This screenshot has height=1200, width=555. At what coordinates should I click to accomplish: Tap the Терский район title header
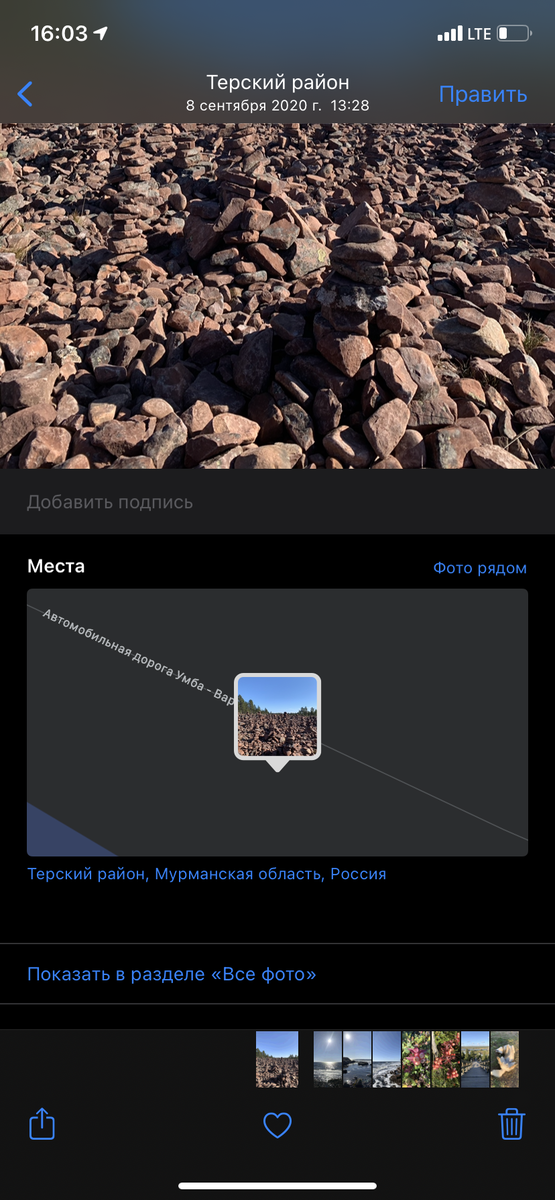tap(278, 83)
